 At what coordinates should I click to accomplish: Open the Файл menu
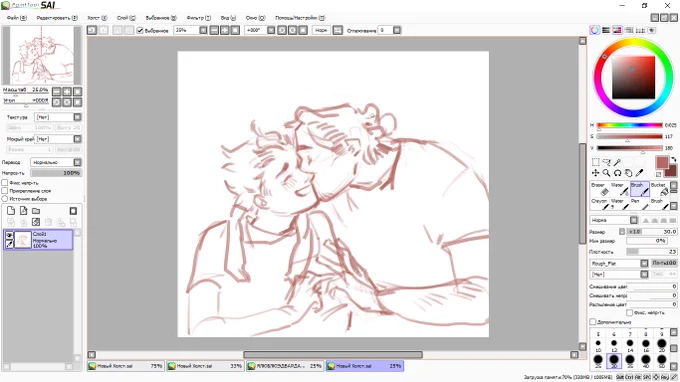tap(16, 18)
